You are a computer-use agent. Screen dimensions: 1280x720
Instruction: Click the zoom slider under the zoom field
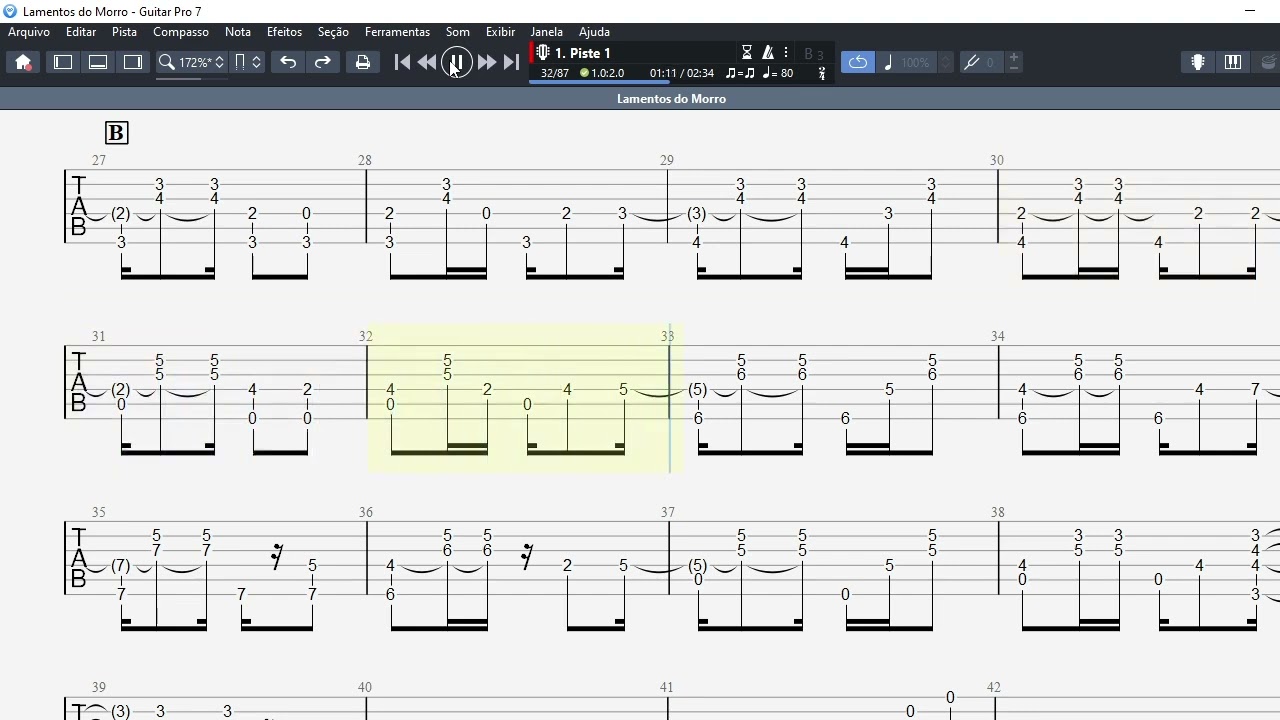[x=192, y=78]
